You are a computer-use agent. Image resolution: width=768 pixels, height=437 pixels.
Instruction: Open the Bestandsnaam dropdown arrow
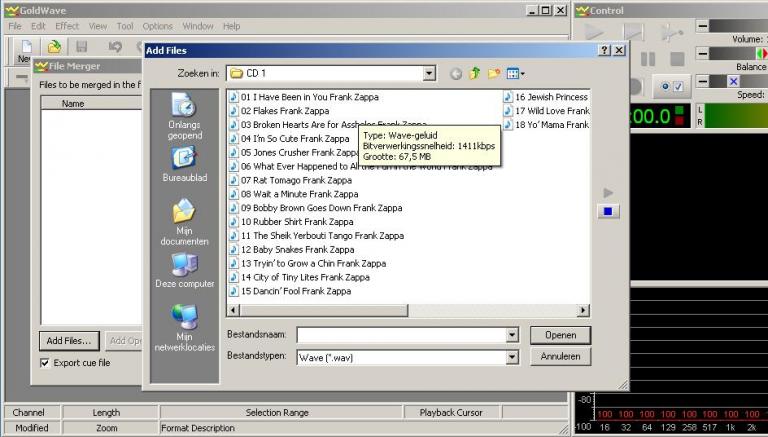click(x=512, y=335)
